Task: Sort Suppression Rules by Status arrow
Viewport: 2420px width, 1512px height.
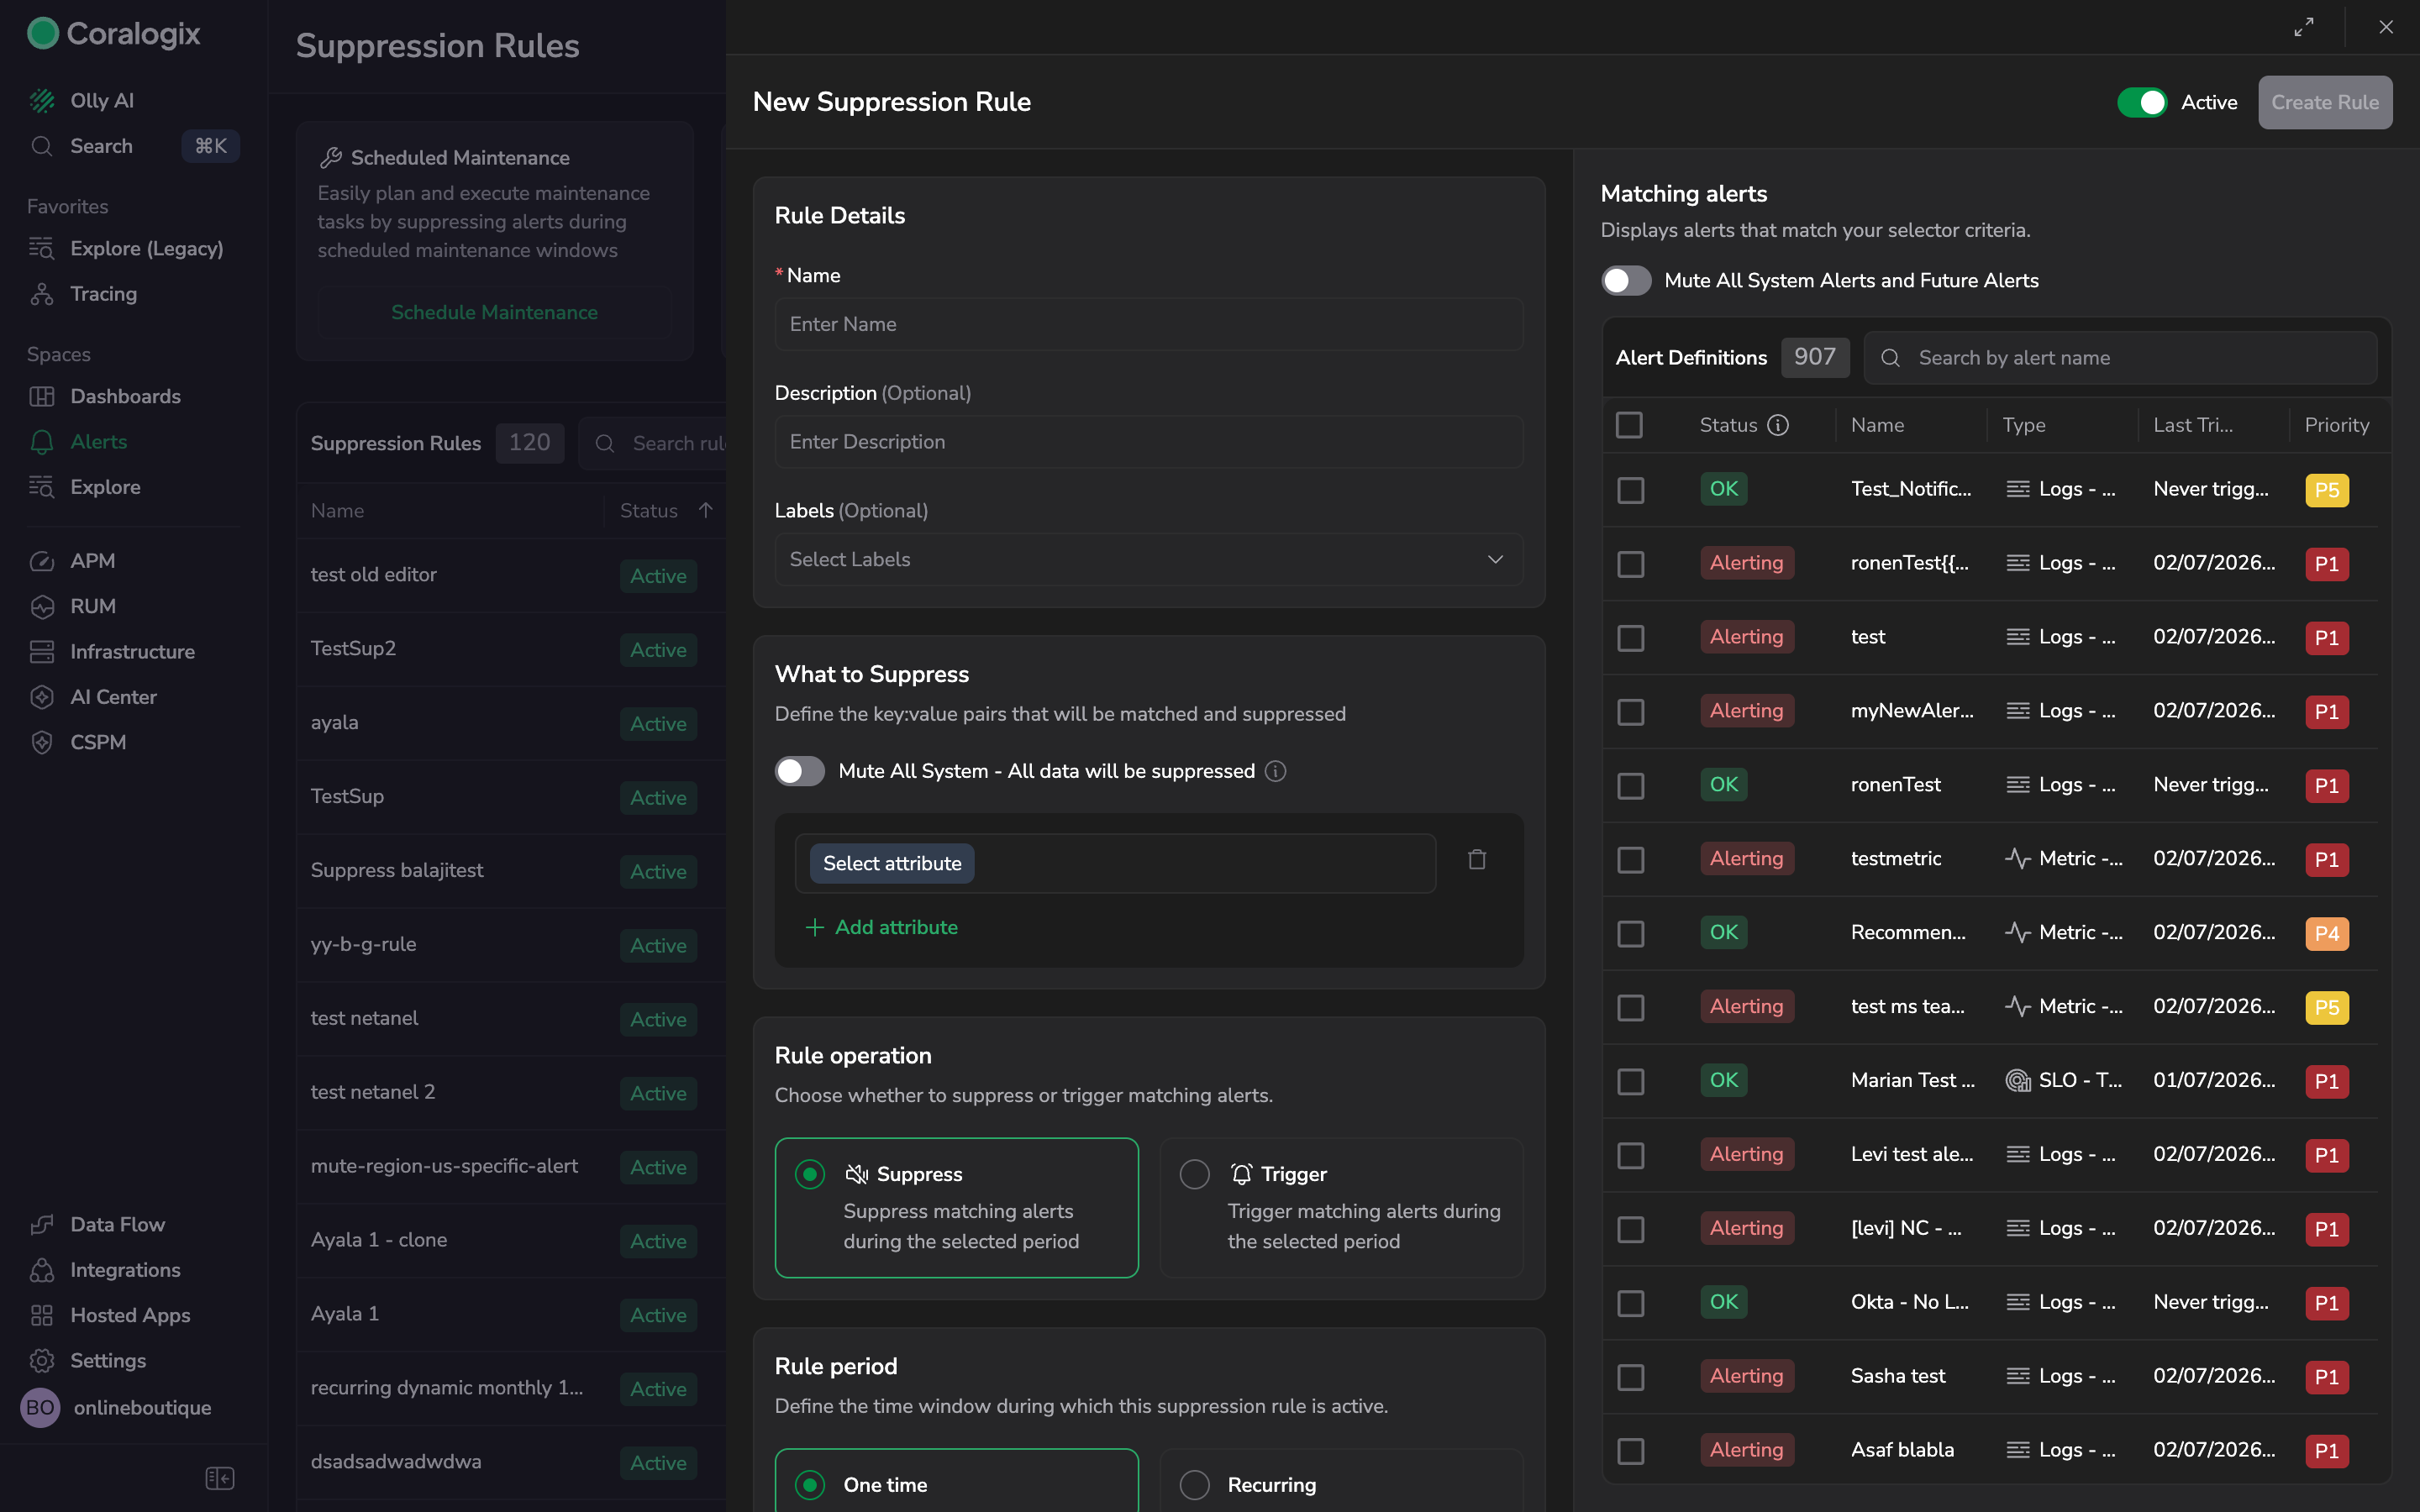Action: pos(706,510)
